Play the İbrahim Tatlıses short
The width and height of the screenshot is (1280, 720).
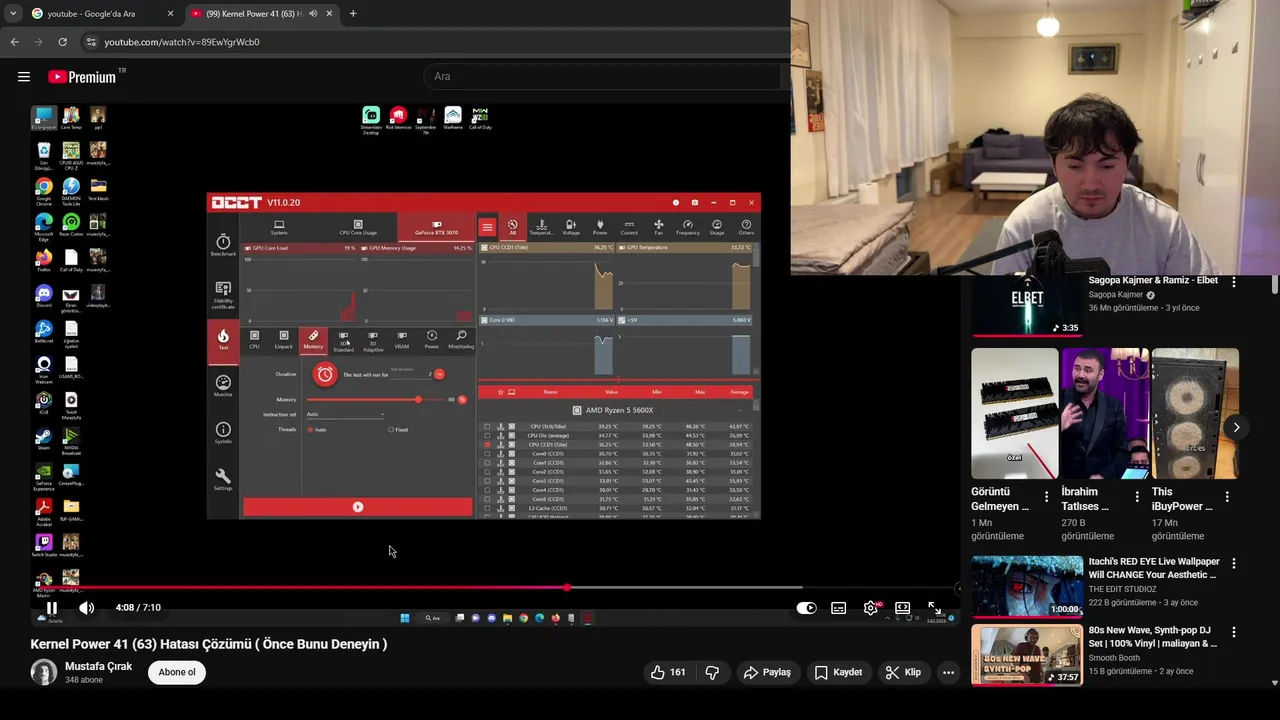click(x=1104, y=413)
